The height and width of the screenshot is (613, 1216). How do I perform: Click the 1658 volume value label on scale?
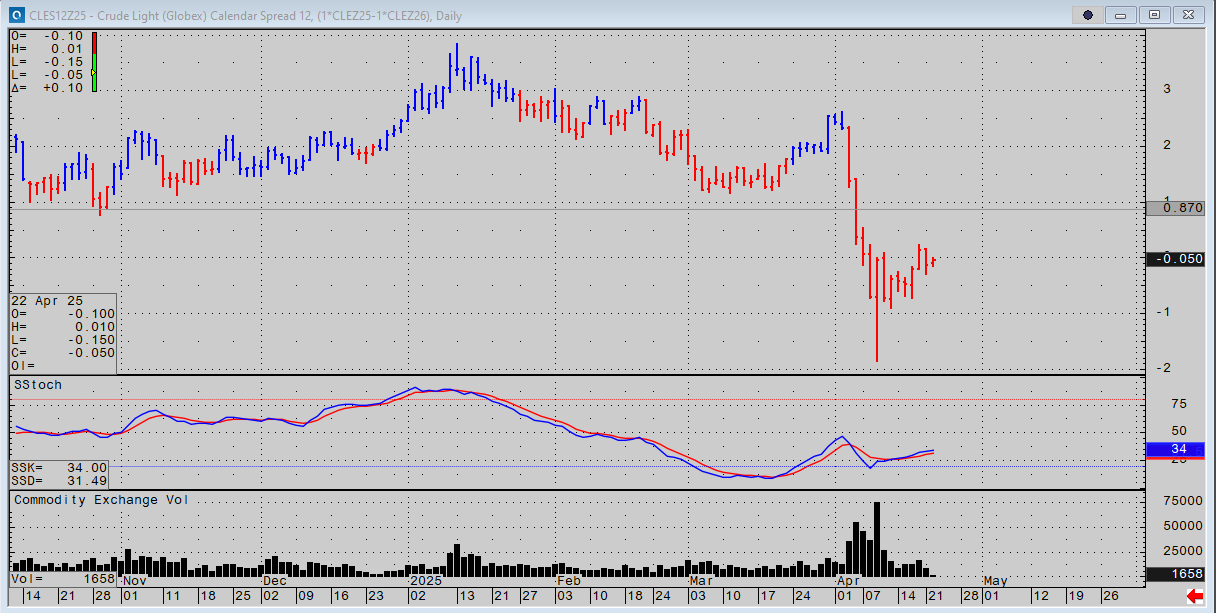[1176, 574]
